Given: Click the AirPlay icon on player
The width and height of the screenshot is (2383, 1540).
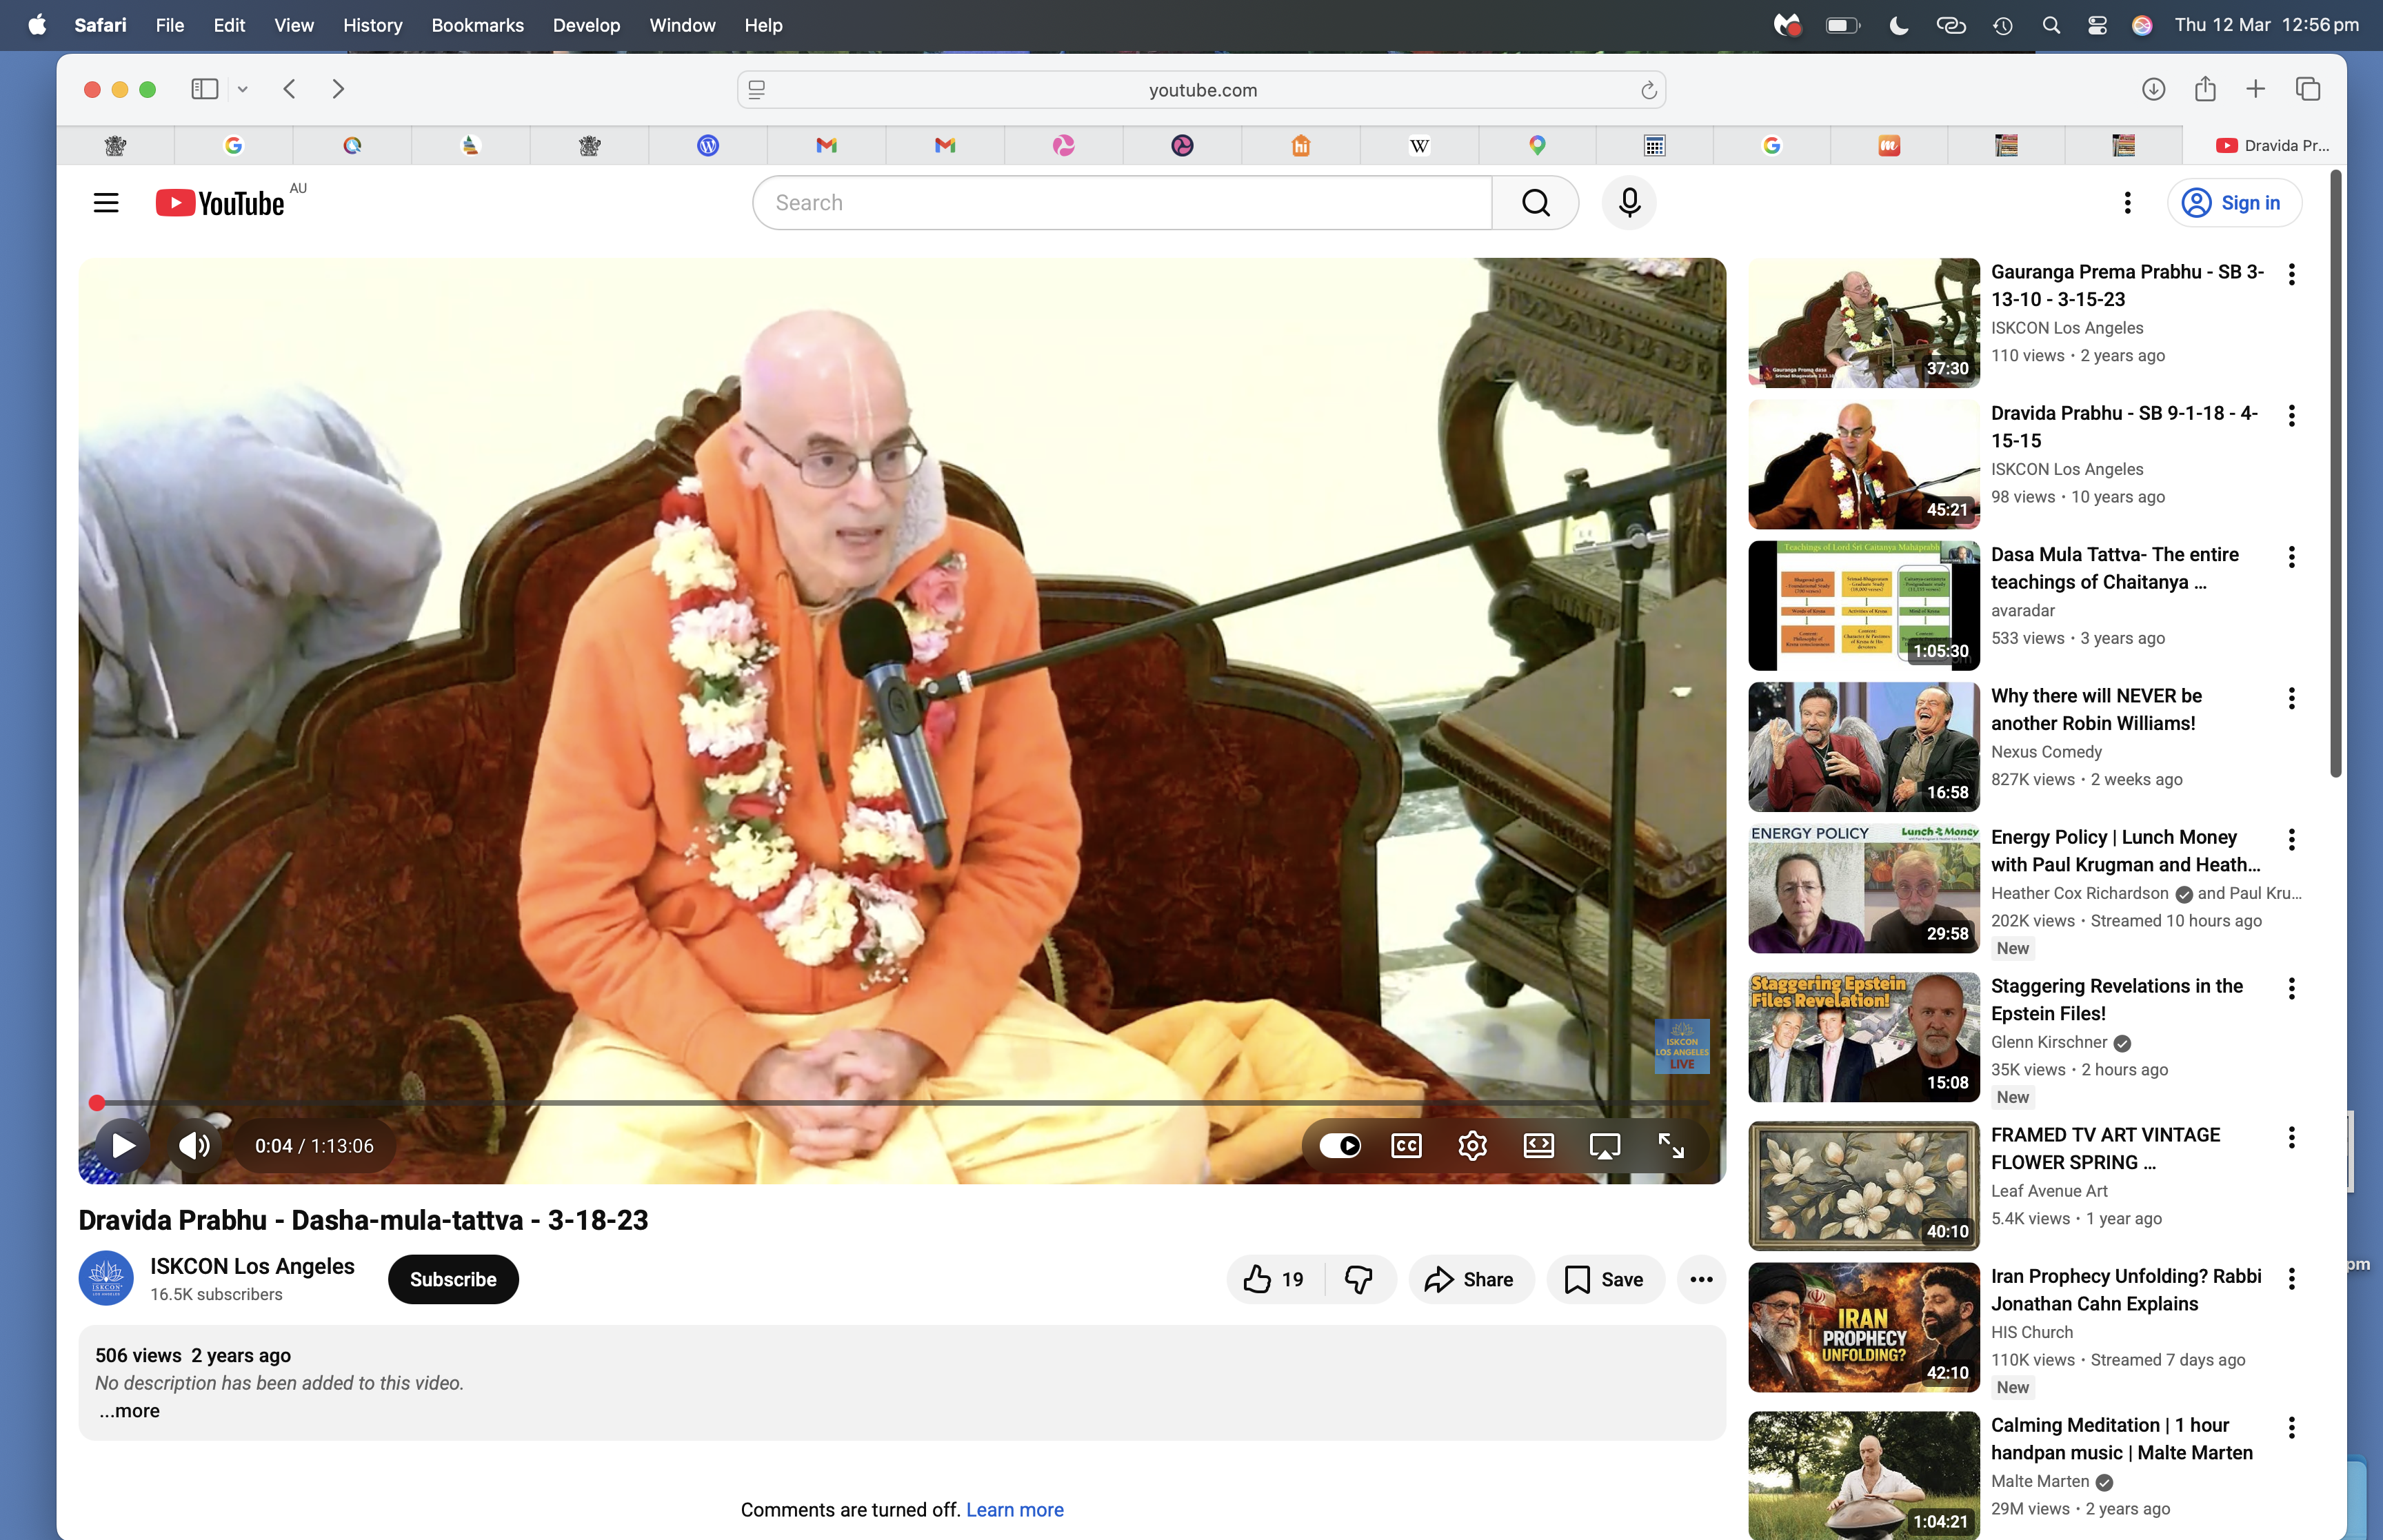Looking at the screenshot, I should click(1604, 1145).
